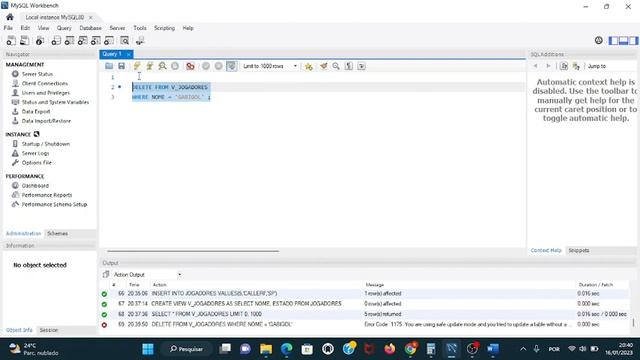Execute statement under cursor icon
640x360 pixels.
tap(149, 66)
